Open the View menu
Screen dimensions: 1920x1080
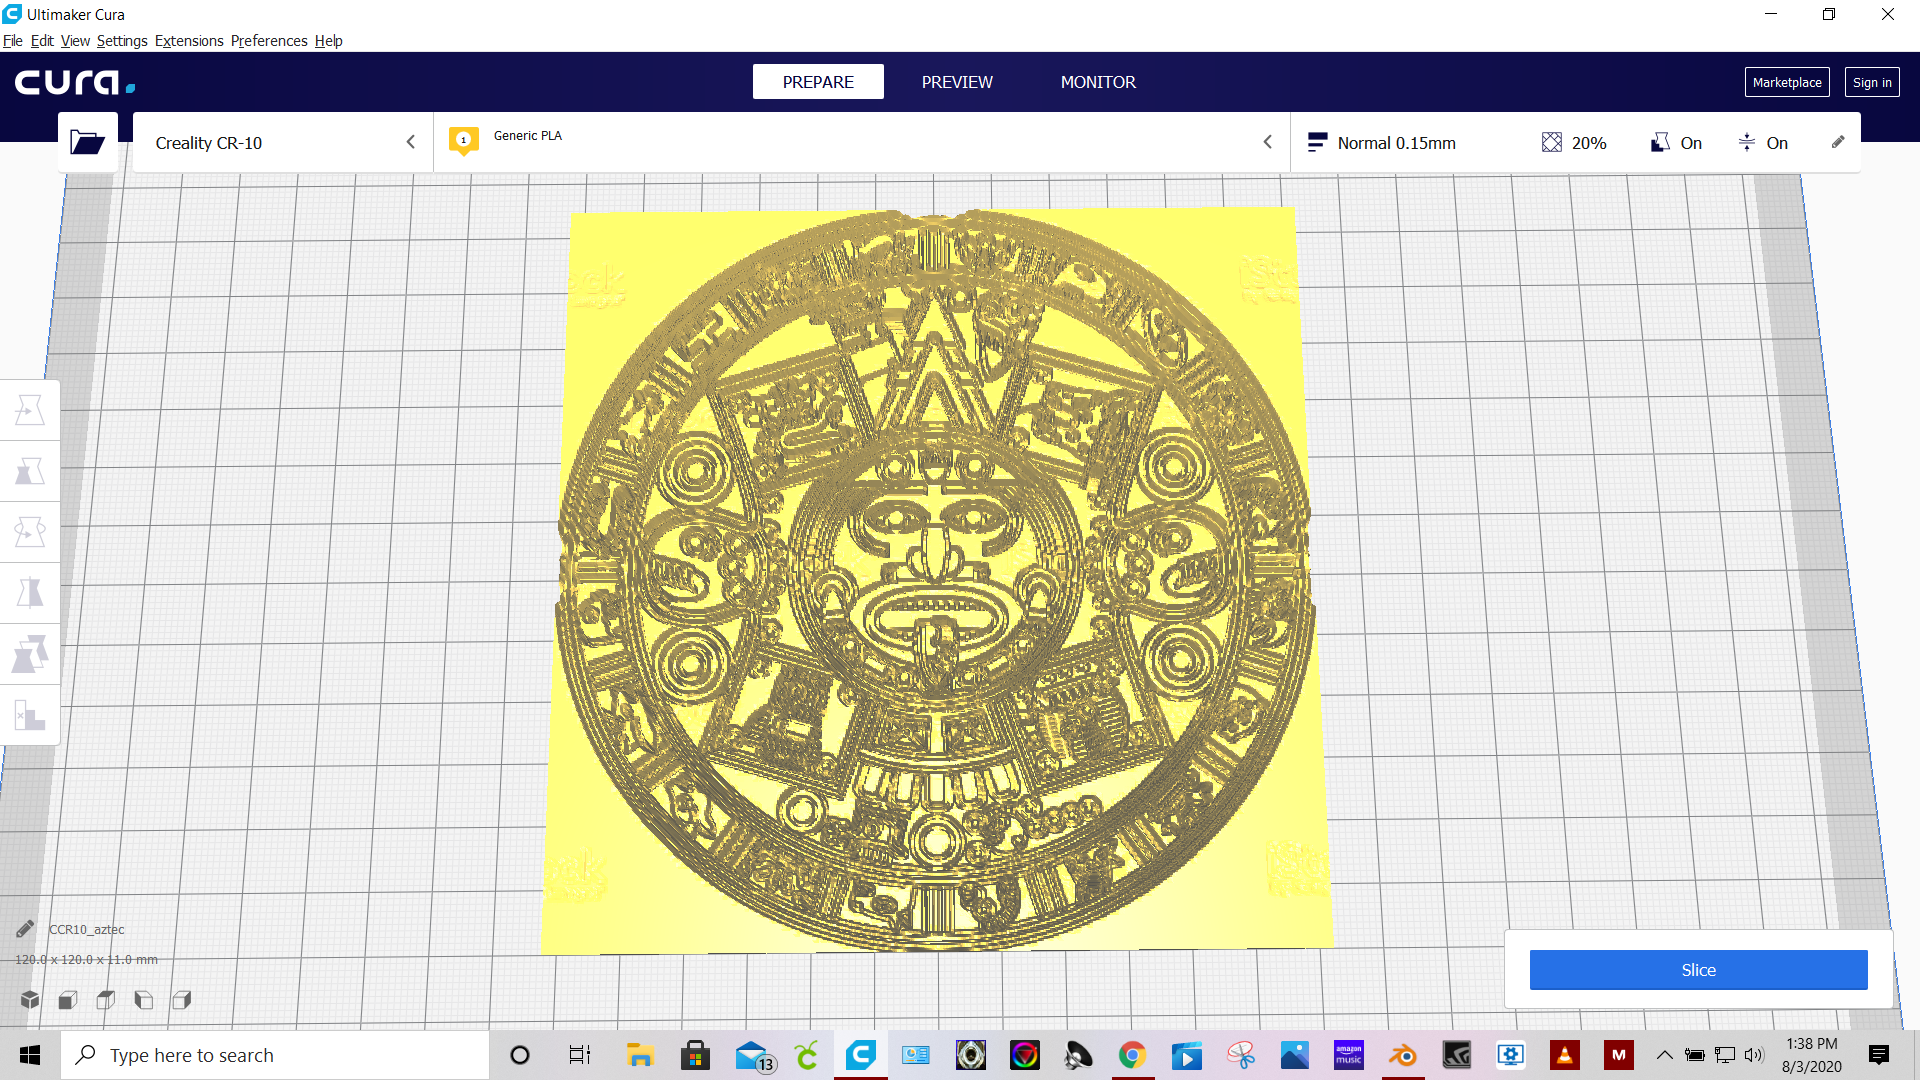(x=75, y=41)
